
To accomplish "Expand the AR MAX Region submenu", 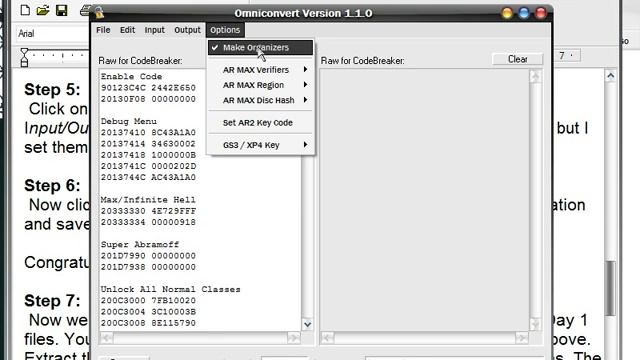I will pyautogui.click(x=260, y=85).
